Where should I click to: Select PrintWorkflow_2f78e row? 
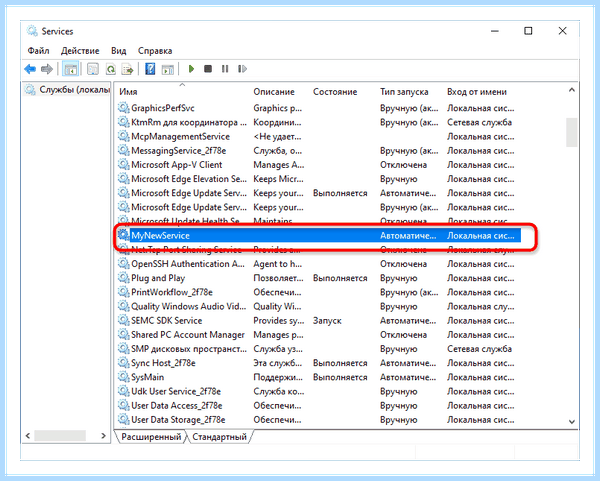tap(318, 292)
